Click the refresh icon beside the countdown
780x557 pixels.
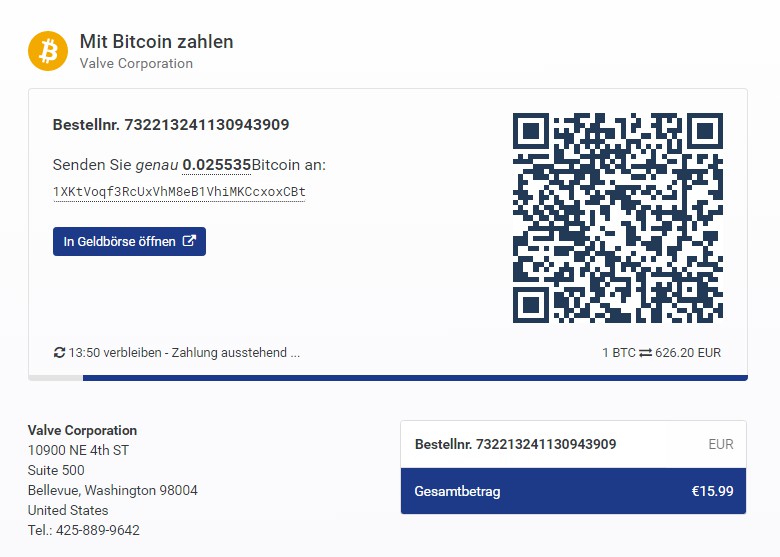pyautogui.click(x=59, y=353)
